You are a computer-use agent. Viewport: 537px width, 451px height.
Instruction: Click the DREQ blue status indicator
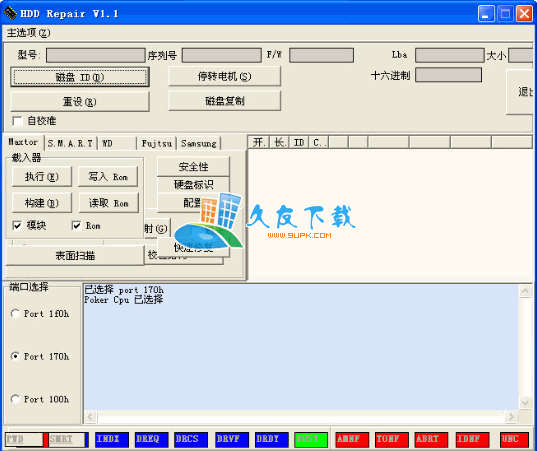click(x=151, y=439)
